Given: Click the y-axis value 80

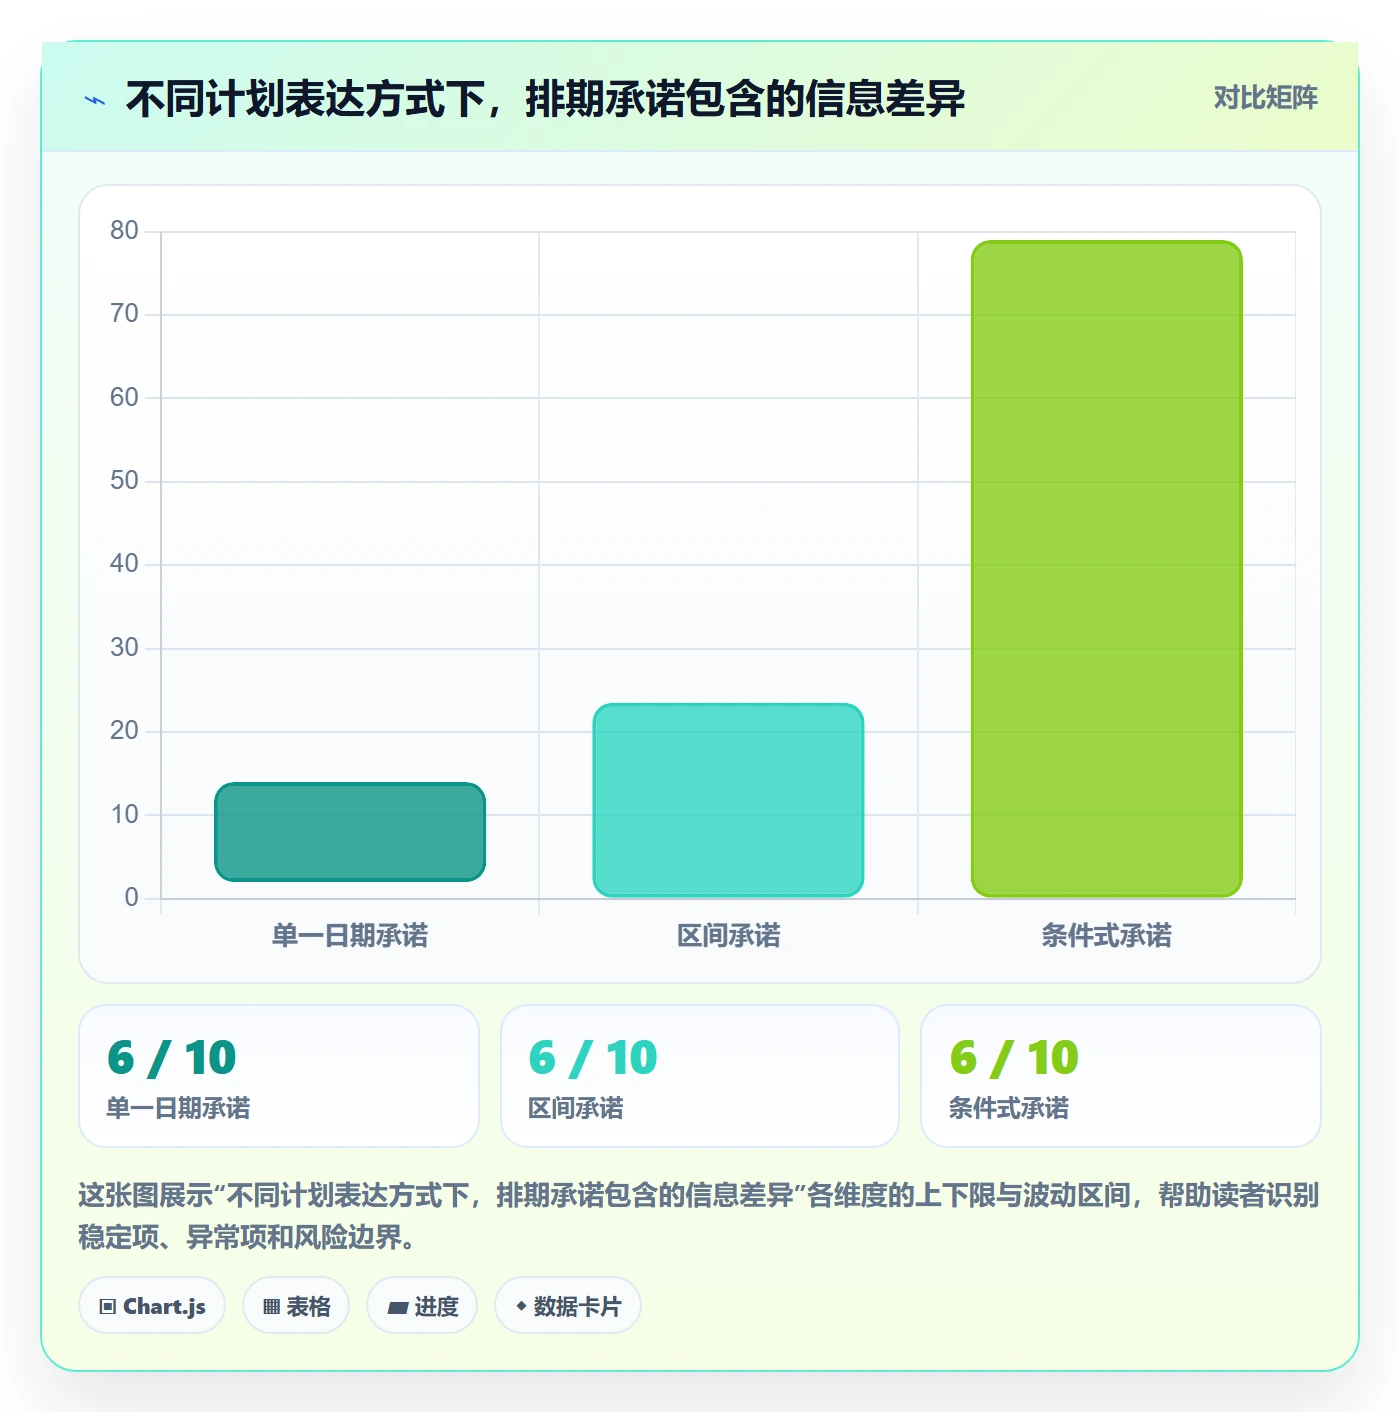Looking at the screenshot, I should point(125,231).
